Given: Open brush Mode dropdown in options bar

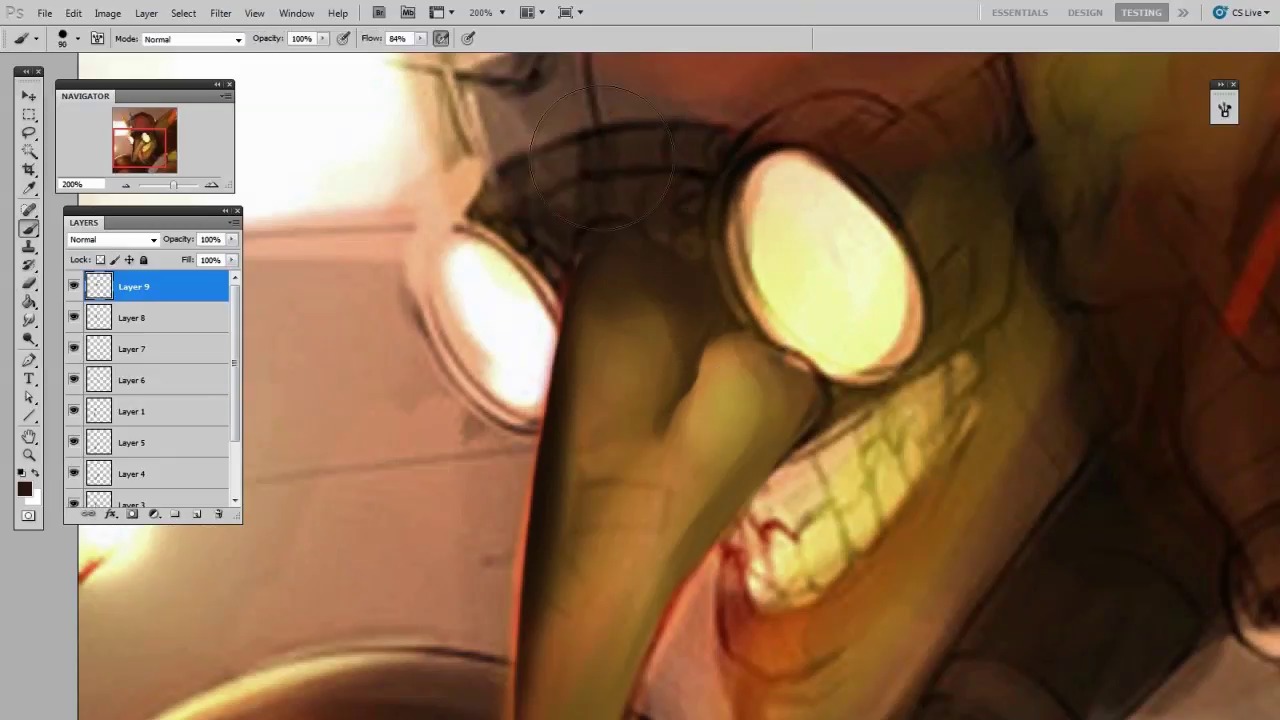Looking at the screenshot, I should click(193, 39).
